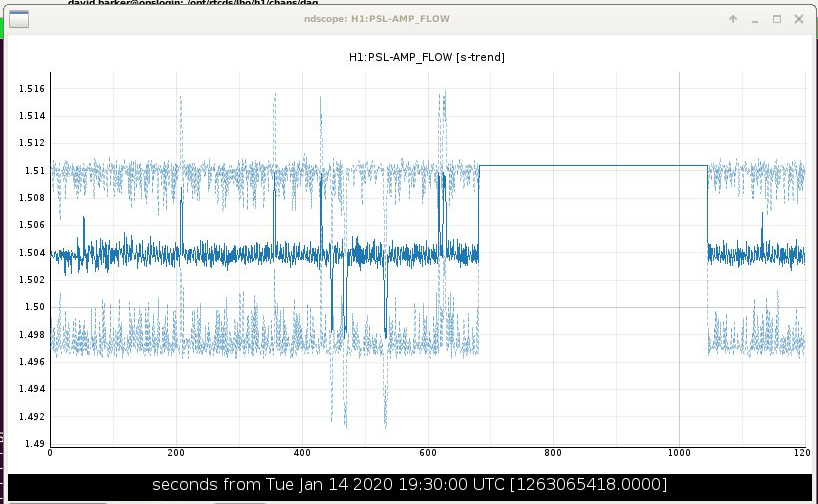The image size is (818, 504).
Task: Click the rising step edge near 680 seconds
Action: [479, 209]
